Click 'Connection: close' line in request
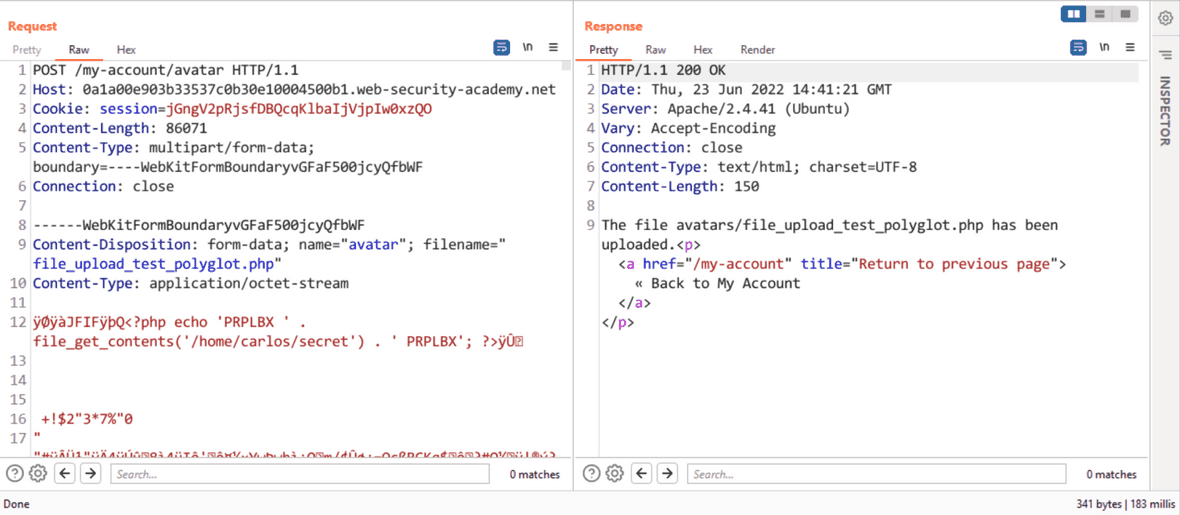Viewport: 1180px width, 515px height. [x=103, y=186]
